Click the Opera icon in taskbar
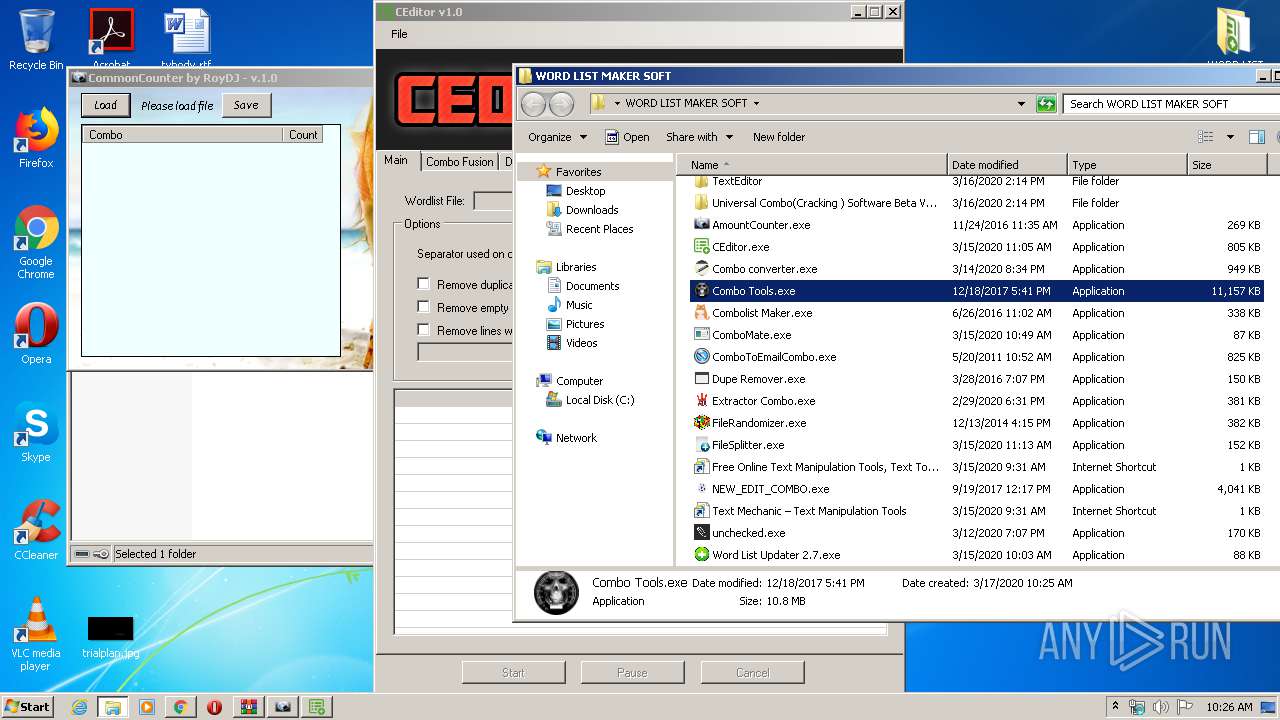 [214, 707]
